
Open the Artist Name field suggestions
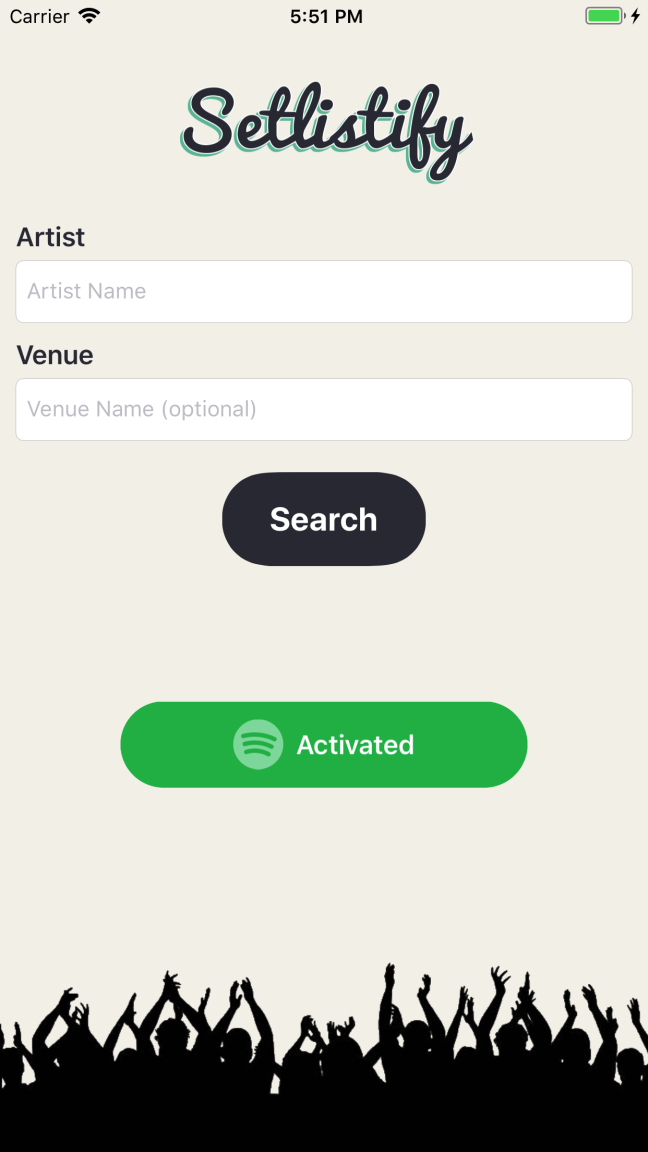pyautogui.click(x=324, y=291)
